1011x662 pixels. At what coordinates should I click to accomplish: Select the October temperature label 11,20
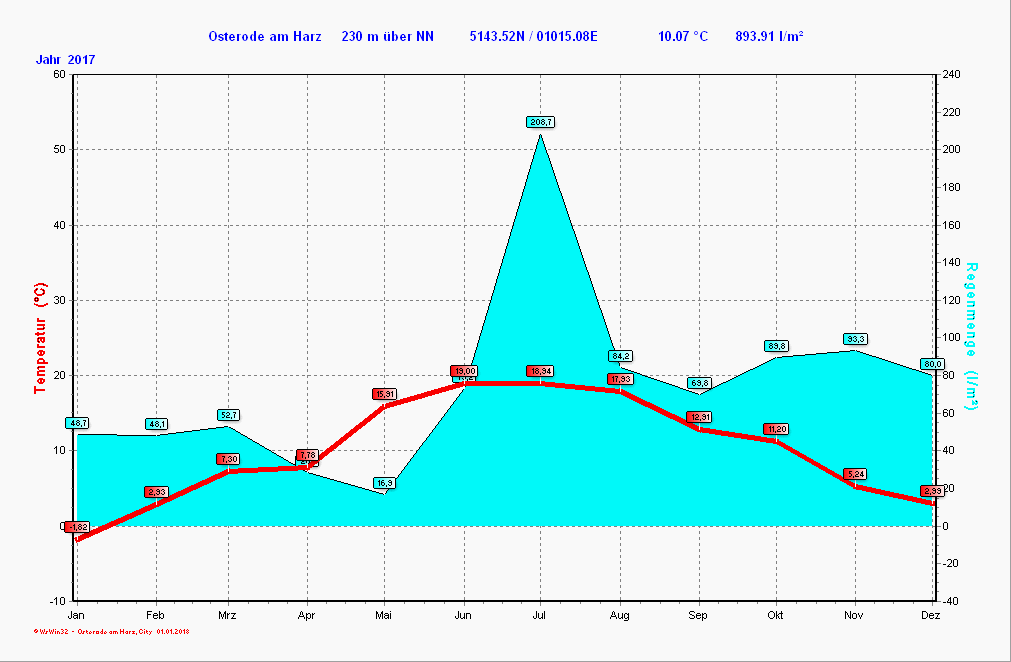pyautogui.click(x=777, y=429)
